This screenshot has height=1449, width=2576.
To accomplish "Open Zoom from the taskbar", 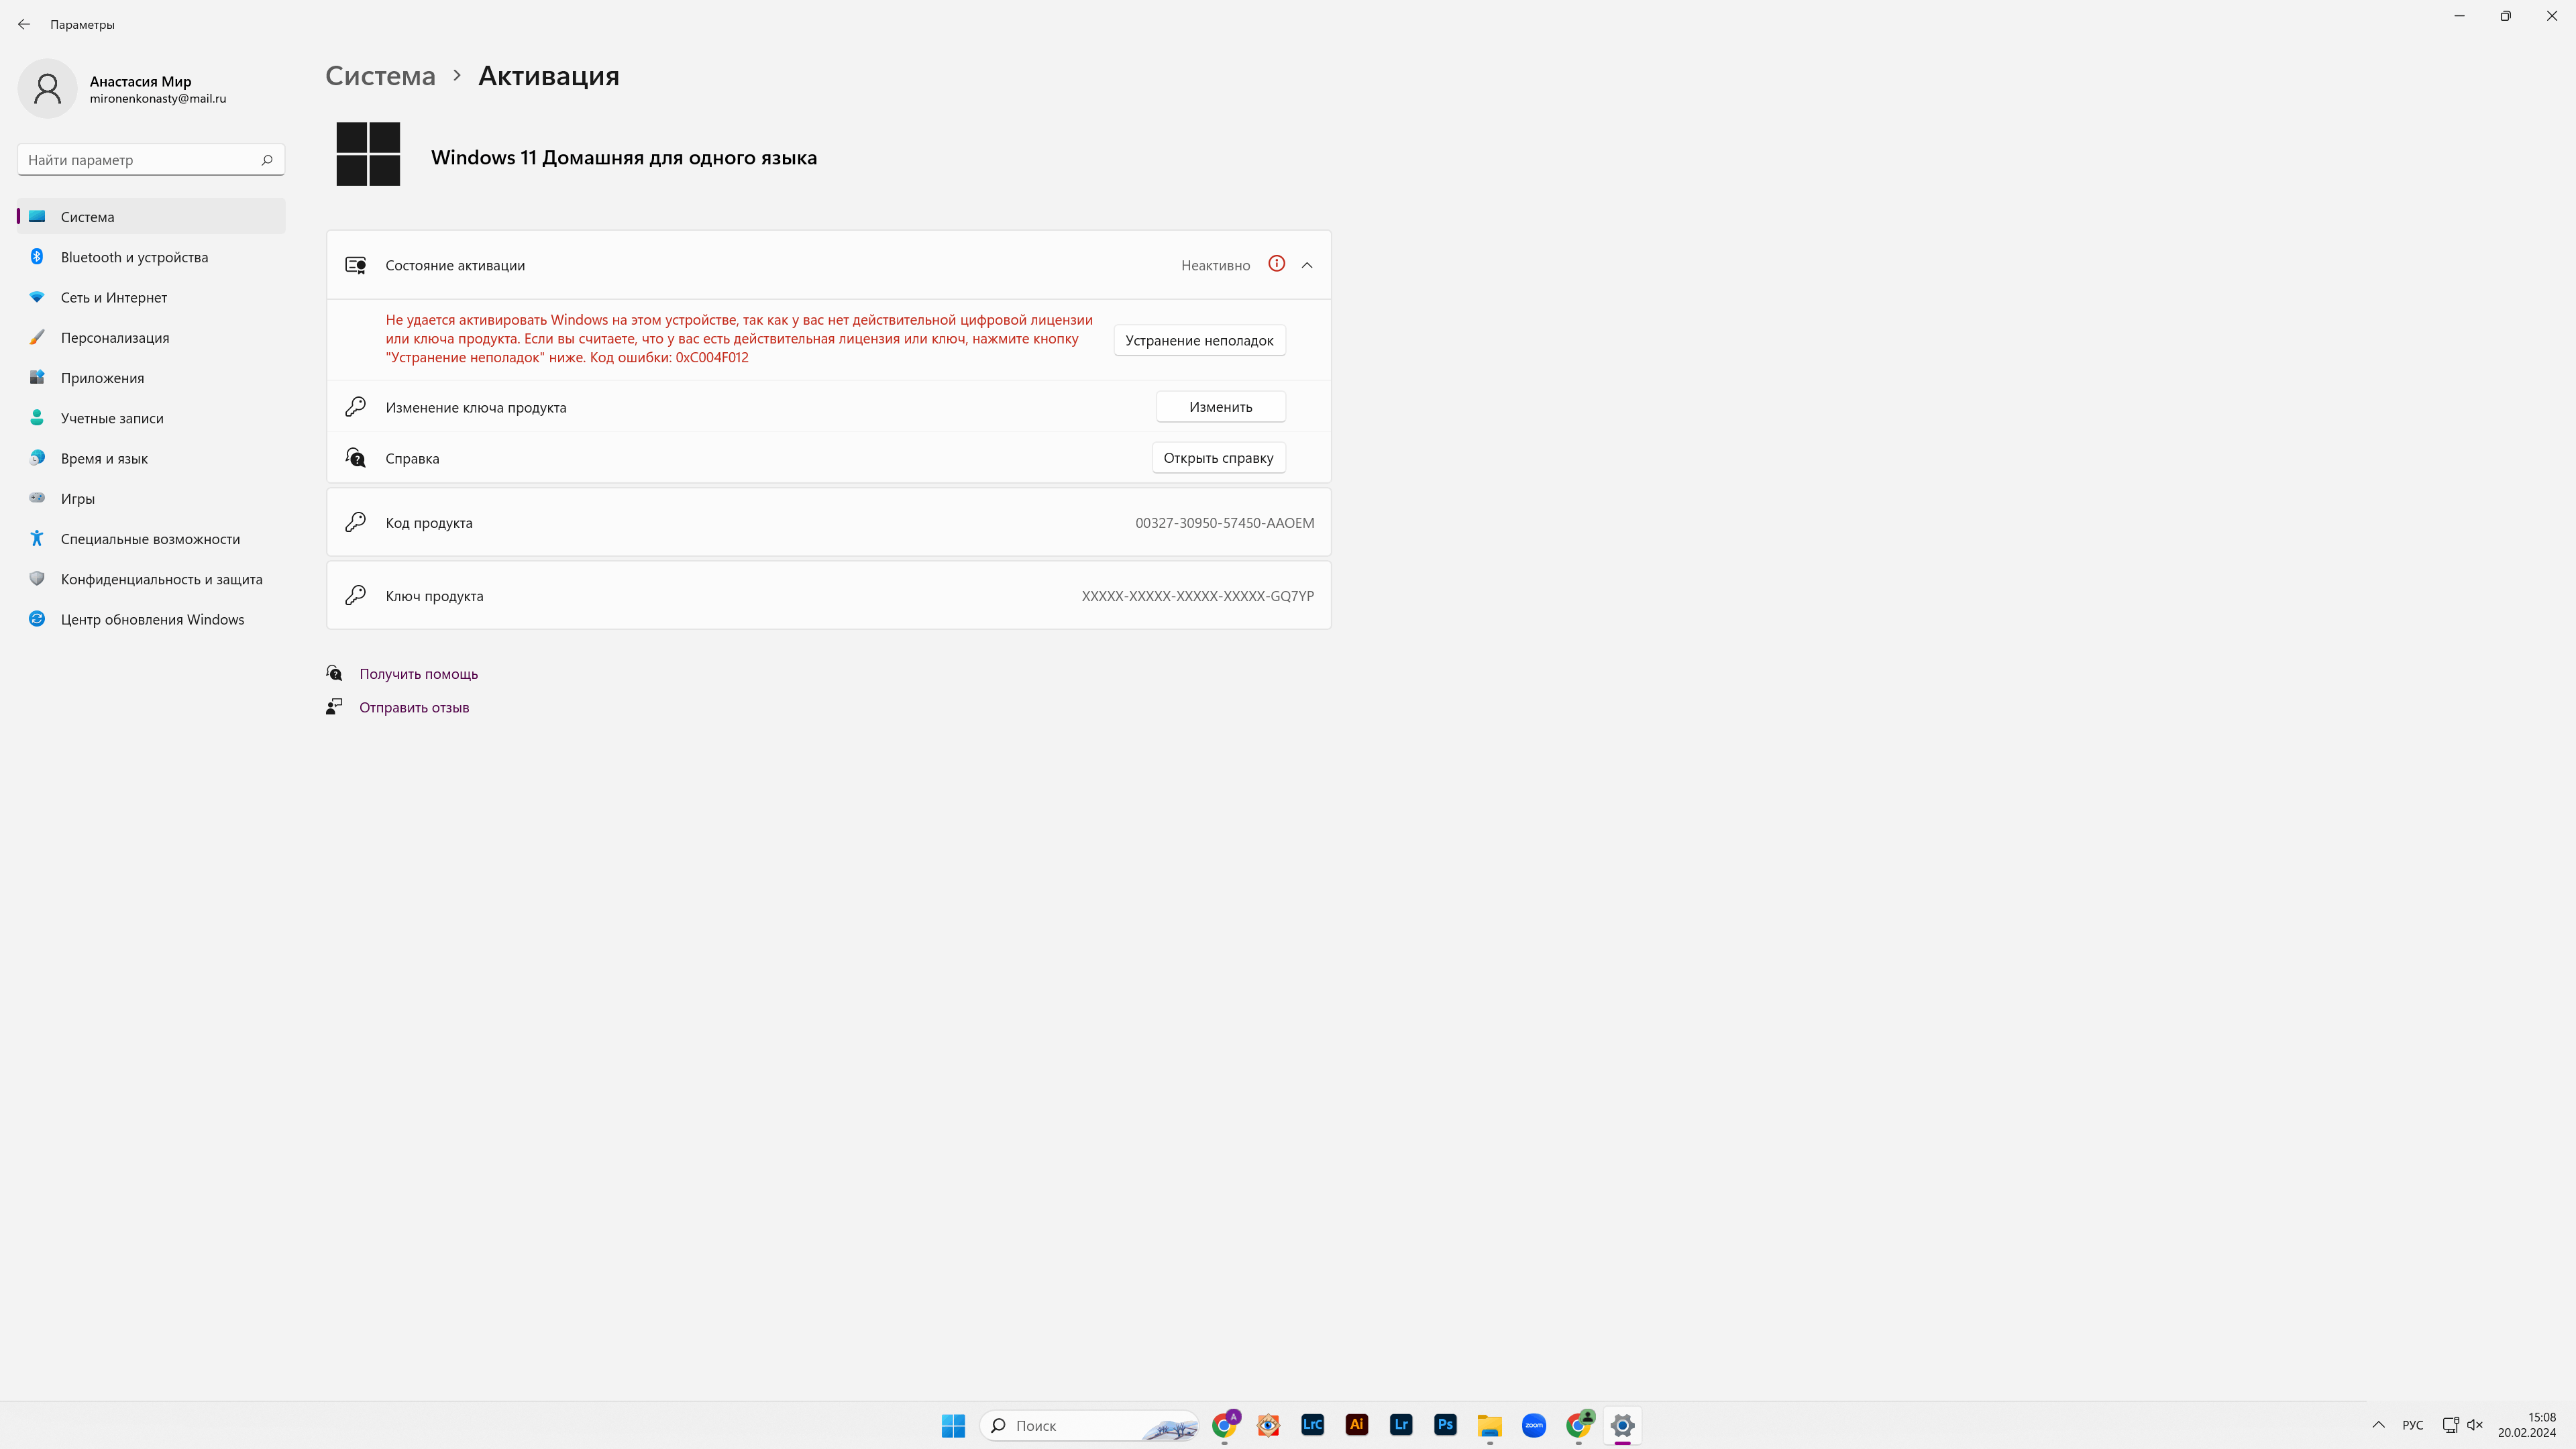I will 1534,1425.
